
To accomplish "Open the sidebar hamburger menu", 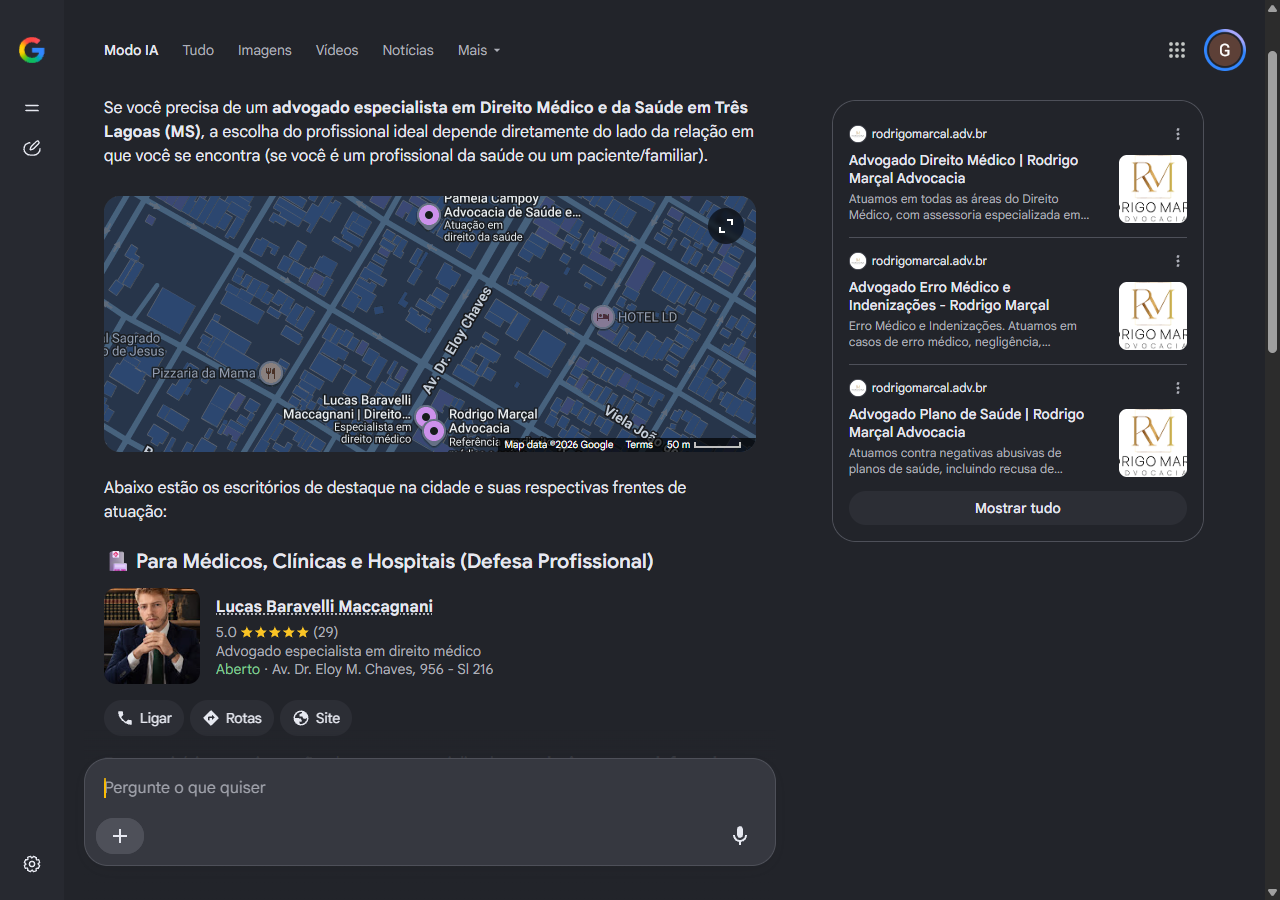I will click(32, 108).
